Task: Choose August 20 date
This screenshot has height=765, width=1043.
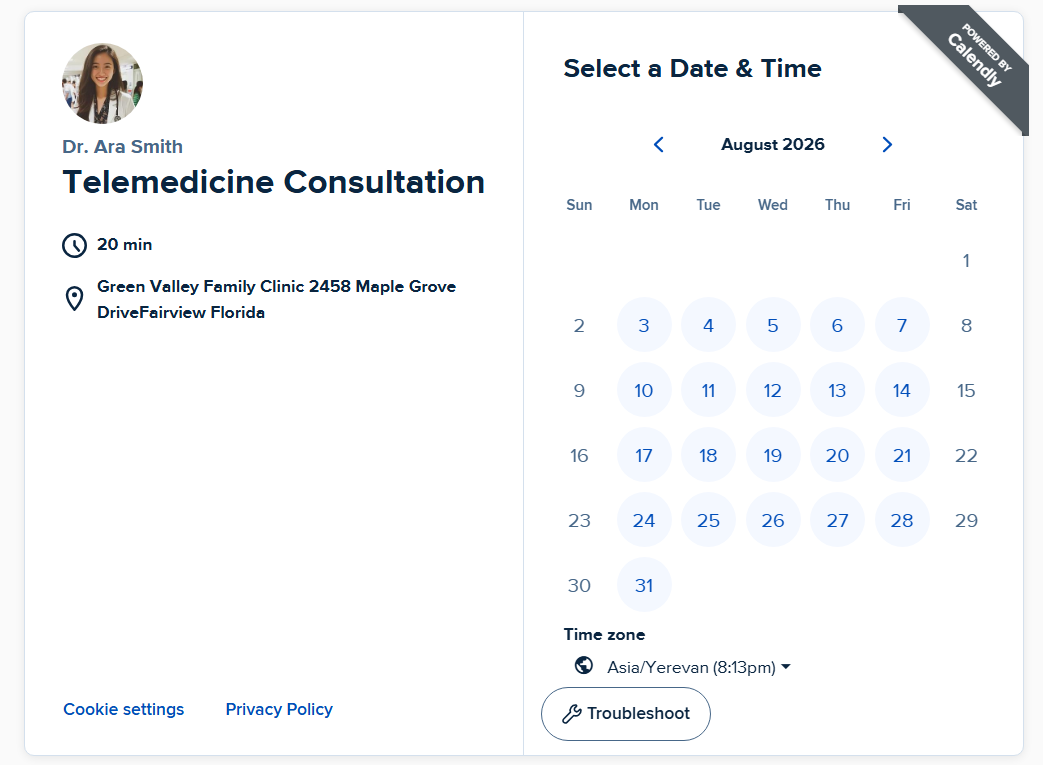Action: pyautogui.click(x=837, y=456)
